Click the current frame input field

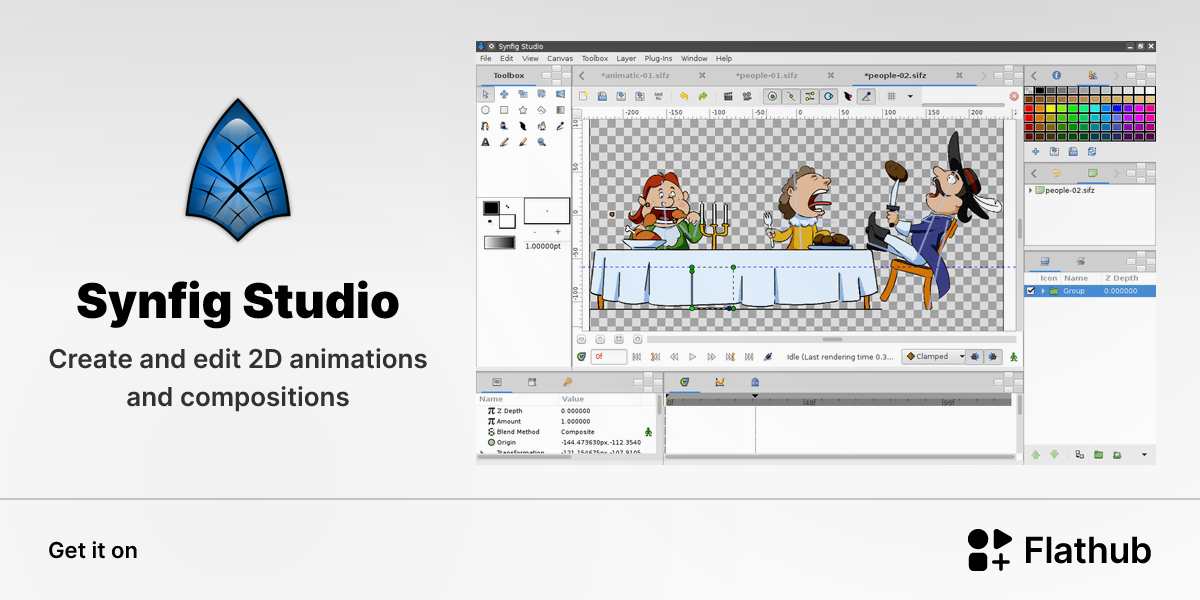point(609,356)
